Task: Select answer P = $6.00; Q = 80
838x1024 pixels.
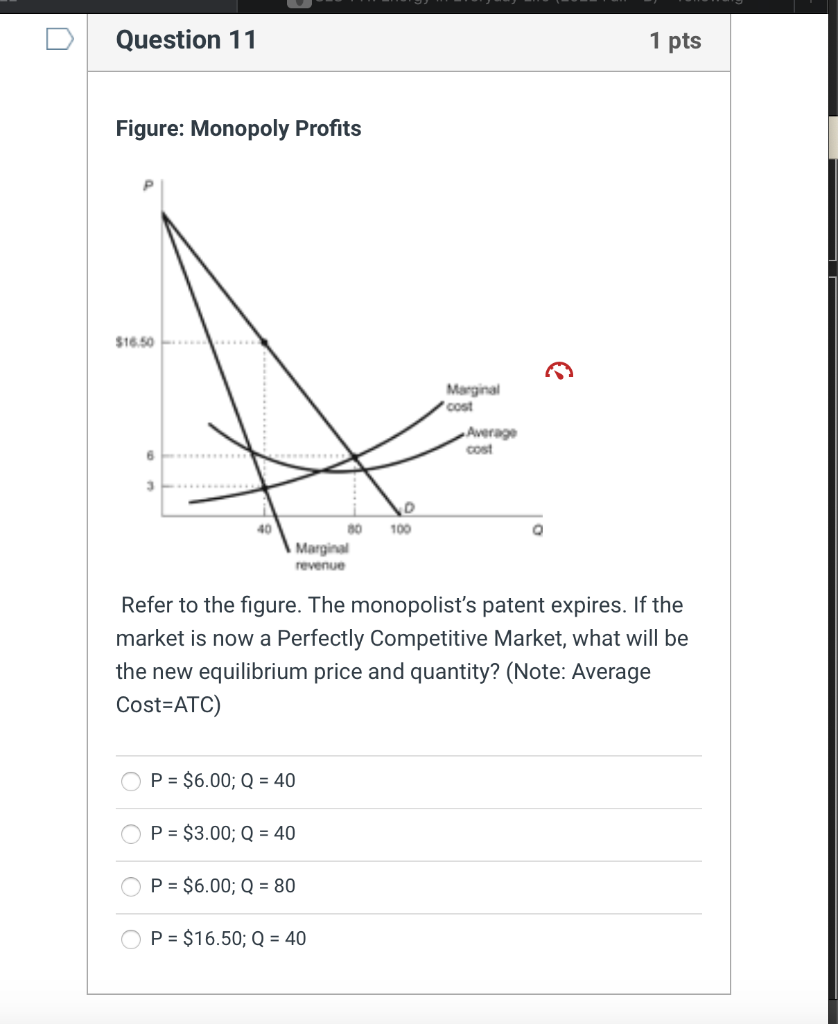Action: [130, 886]
